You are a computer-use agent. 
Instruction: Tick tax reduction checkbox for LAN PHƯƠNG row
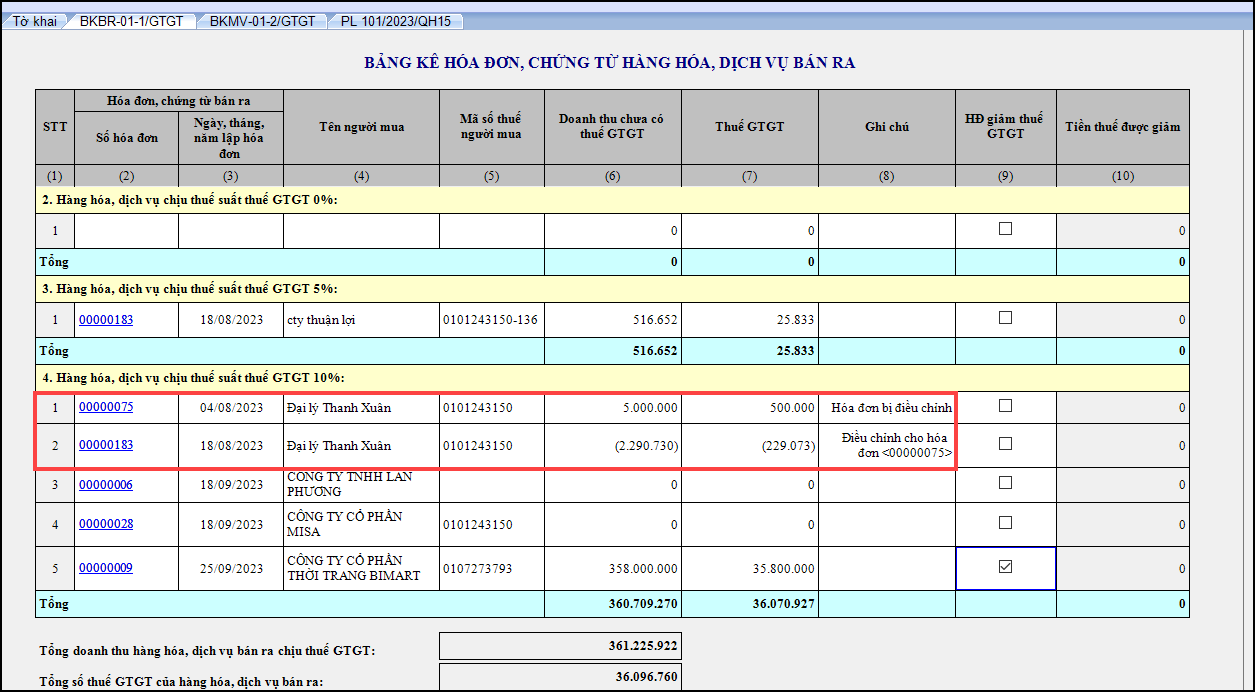pos(1006,483)
